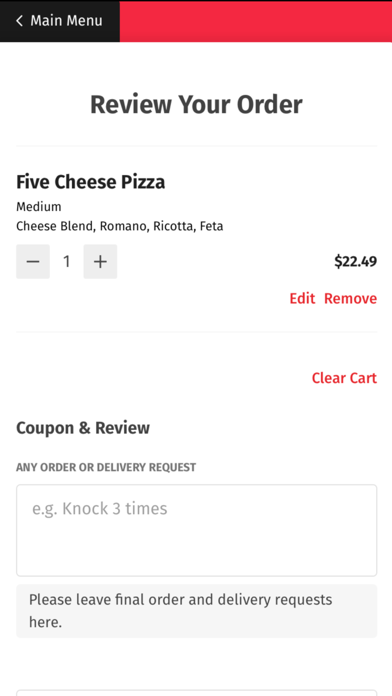Click the final order requests hint box
The width and height of the screenshot is (392, 696).
pyautogui.click(x=197, y=611)
